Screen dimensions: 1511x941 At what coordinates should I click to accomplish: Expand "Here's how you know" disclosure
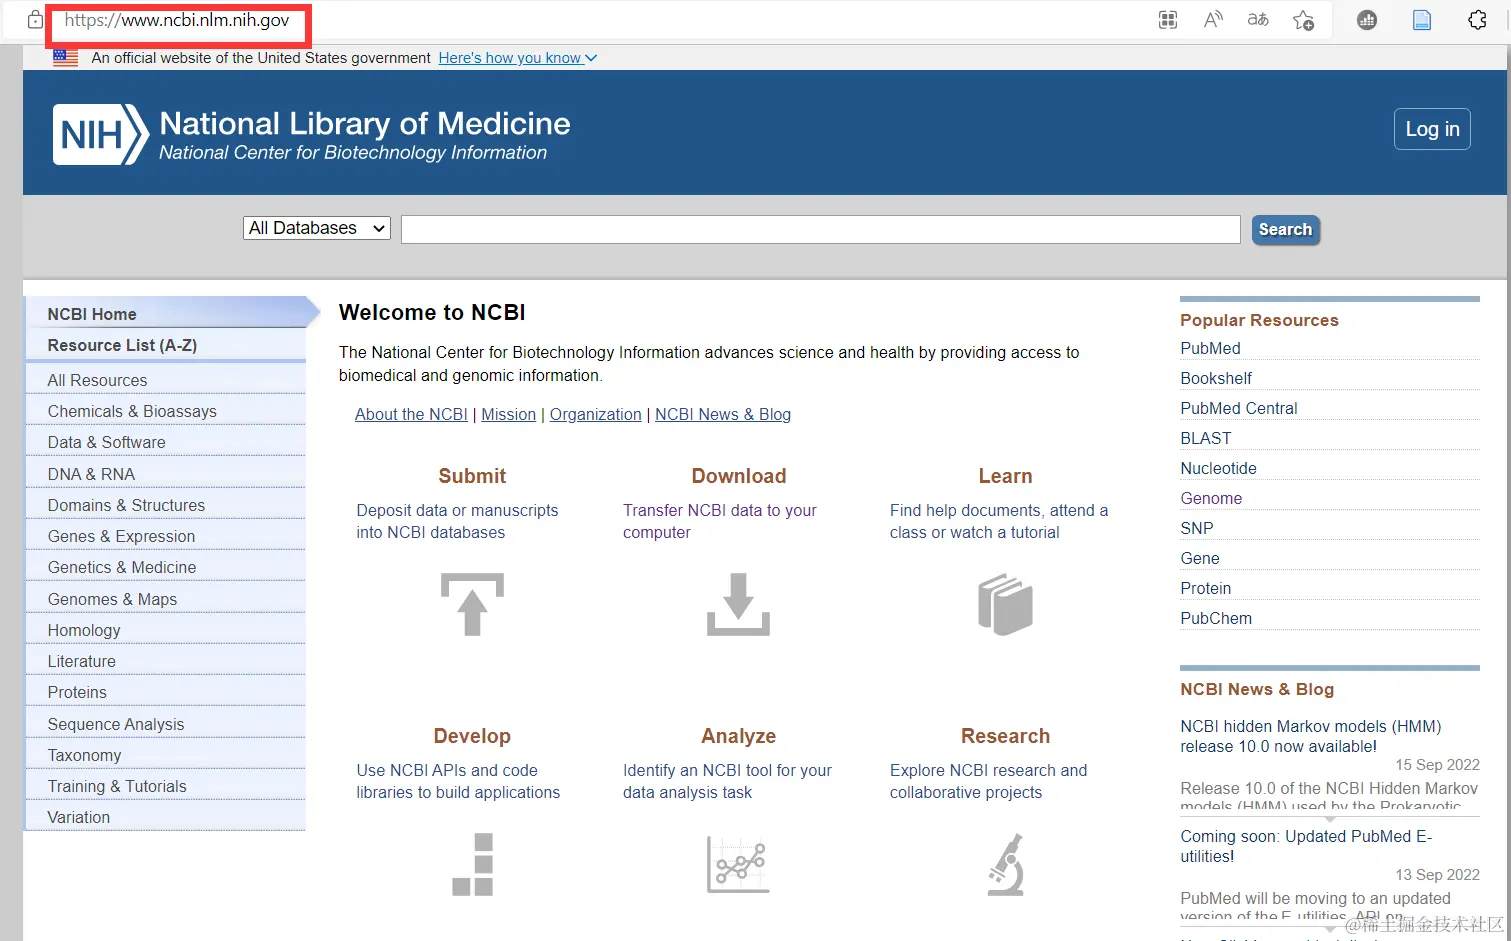(517, 58)
